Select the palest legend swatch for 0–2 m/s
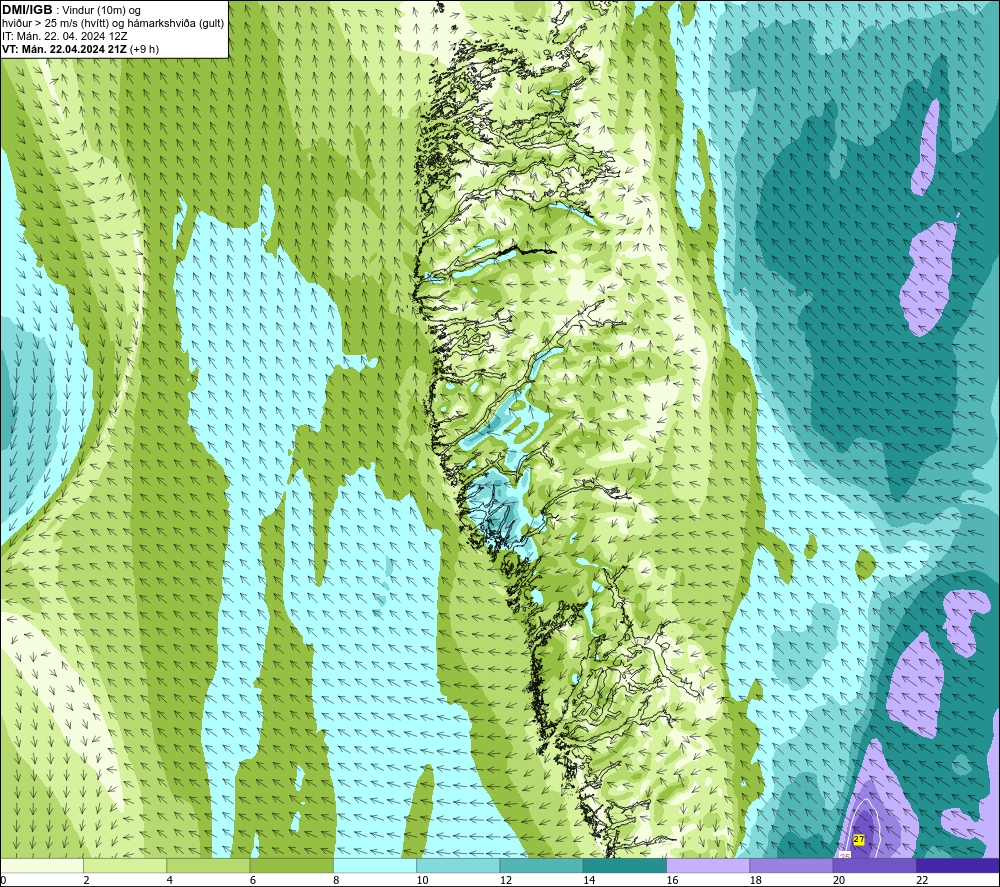Viewport: 1000px width, 887px height. [x=41, y=866]
